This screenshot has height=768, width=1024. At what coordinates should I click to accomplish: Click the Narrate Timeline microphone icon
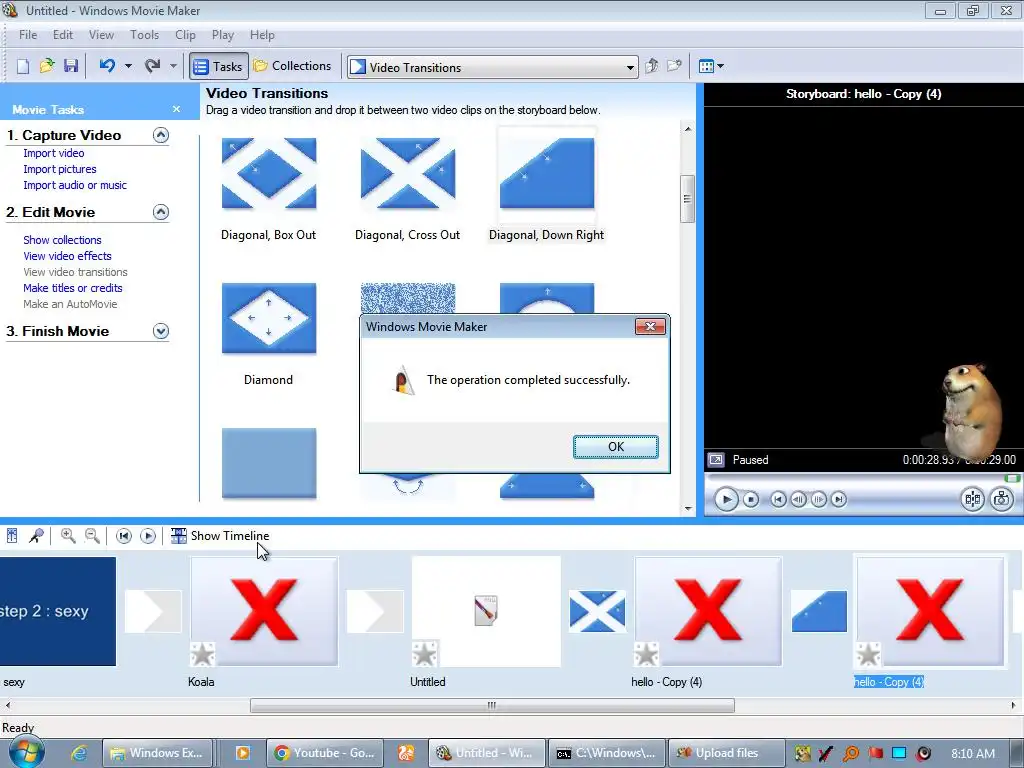[36, 536]
